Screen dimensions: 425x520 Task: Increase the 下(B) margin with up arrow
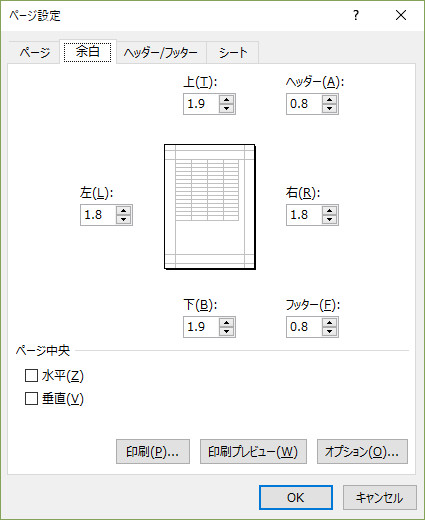click(227, 323)
